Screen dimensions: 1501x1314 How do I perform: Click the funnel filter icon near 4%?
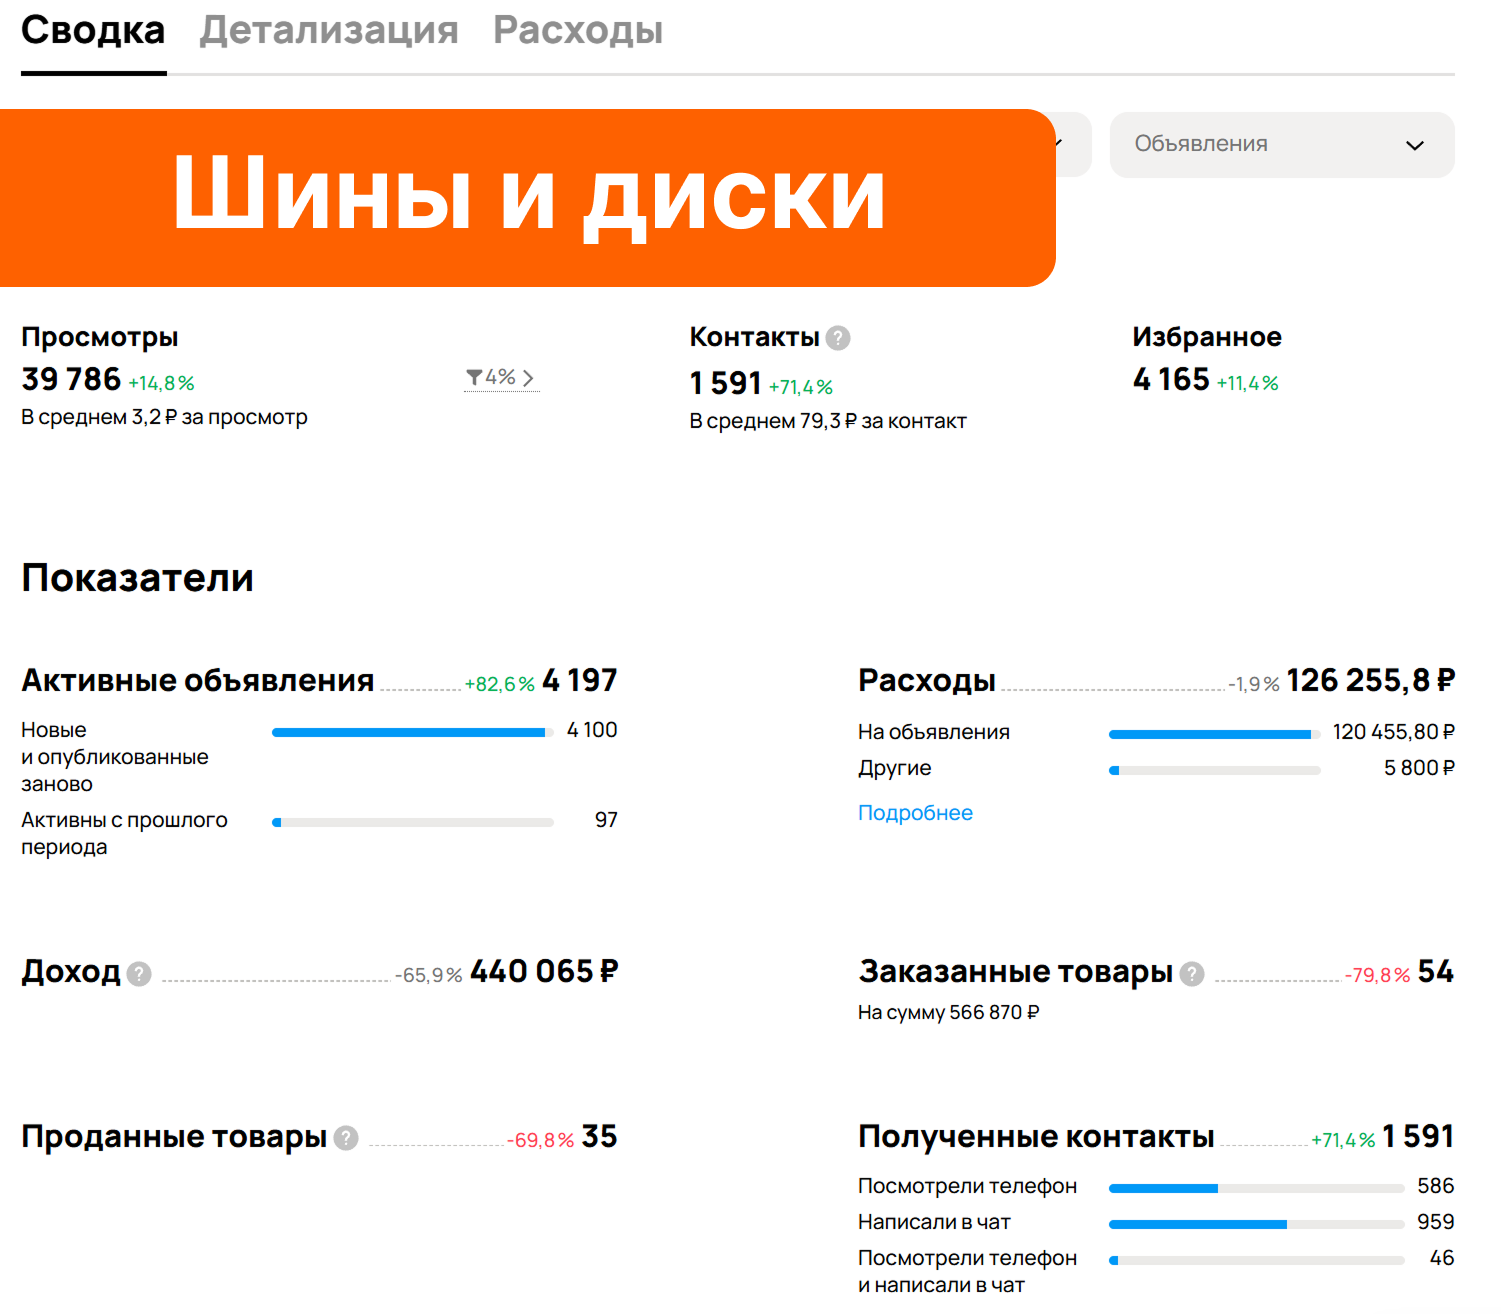click(x=474, y=377)
